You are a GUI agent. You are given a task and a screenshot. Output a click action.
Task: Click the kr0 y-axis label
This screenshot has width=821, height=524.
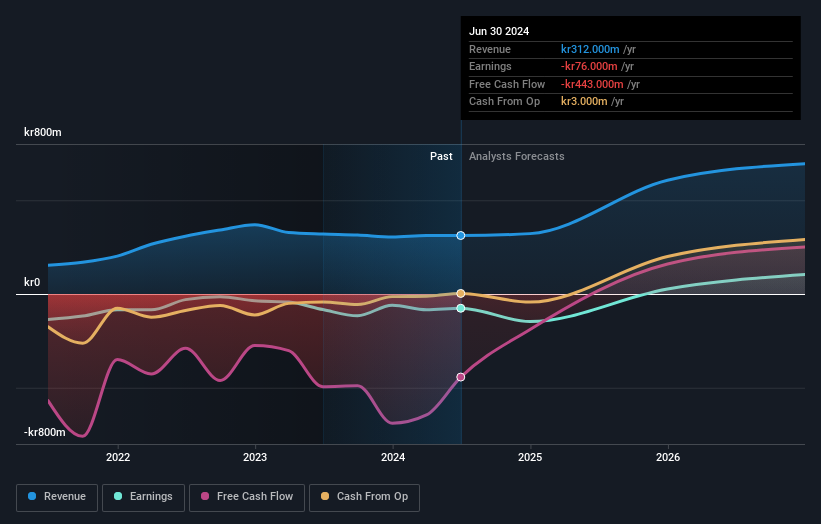click(x=32, y=282)
